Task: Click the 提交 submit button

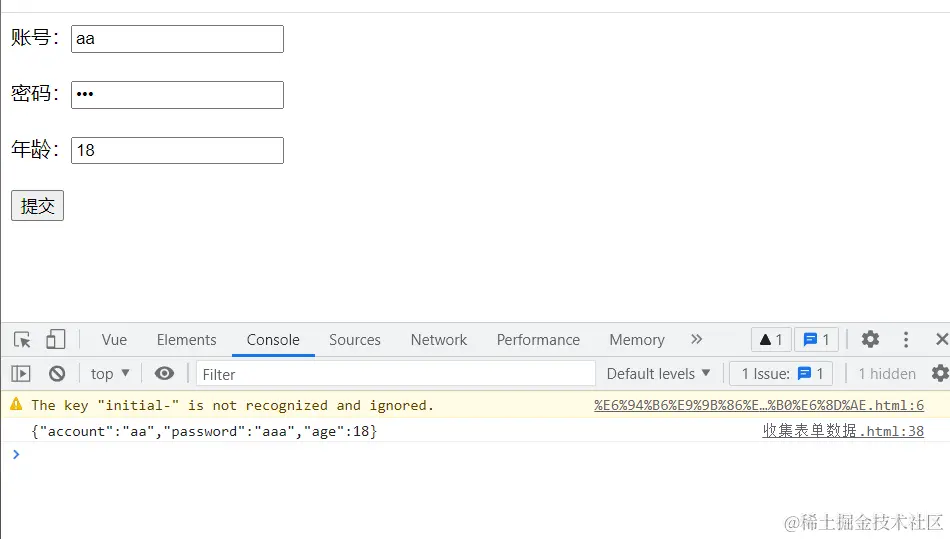Action: 38,206
